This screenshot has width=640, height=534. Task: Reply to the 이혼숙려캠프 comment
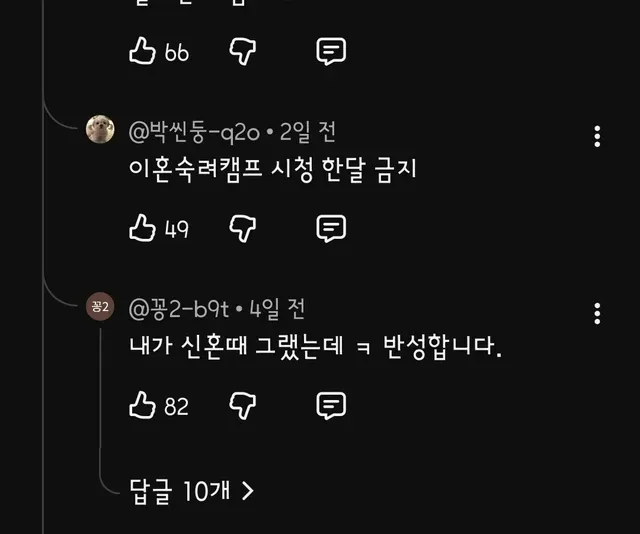click(331, 229)
